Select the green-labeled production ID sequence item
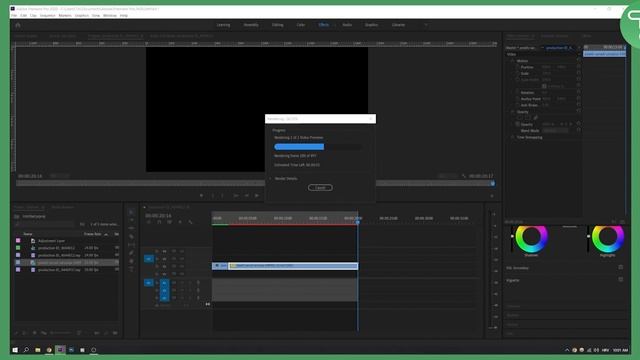The image size is (640, 360). (x=56, y=248)
